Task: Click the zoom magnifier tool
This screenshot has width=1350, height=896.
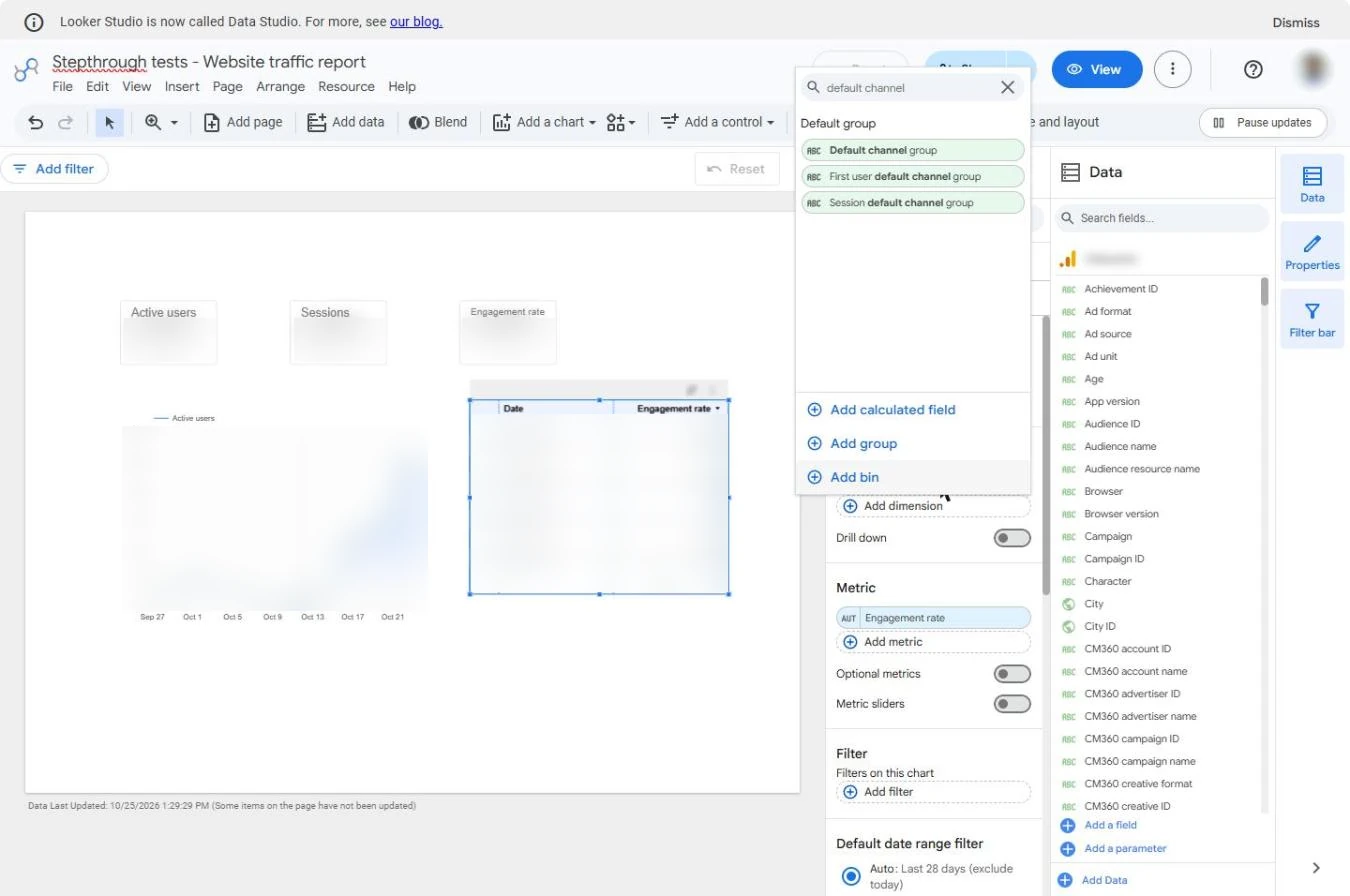Action: pyautogui.click(x=153, y=122)
